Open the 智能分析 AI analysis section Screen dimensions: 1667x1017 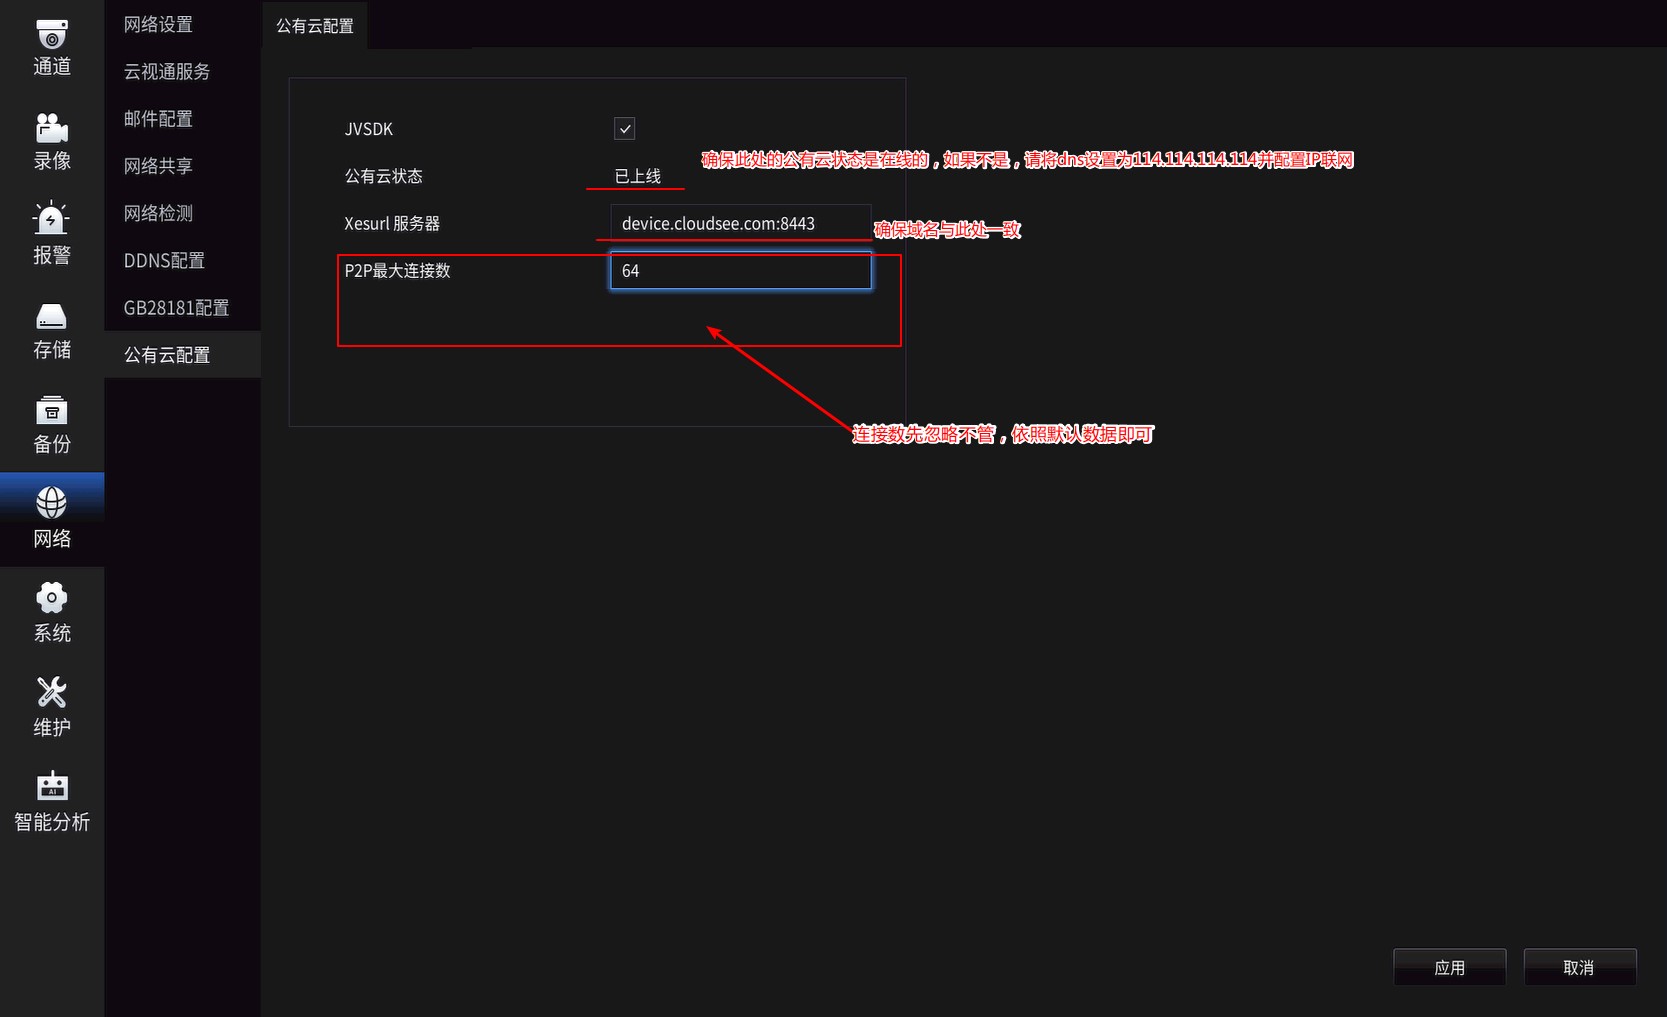(x=52, y=802)
